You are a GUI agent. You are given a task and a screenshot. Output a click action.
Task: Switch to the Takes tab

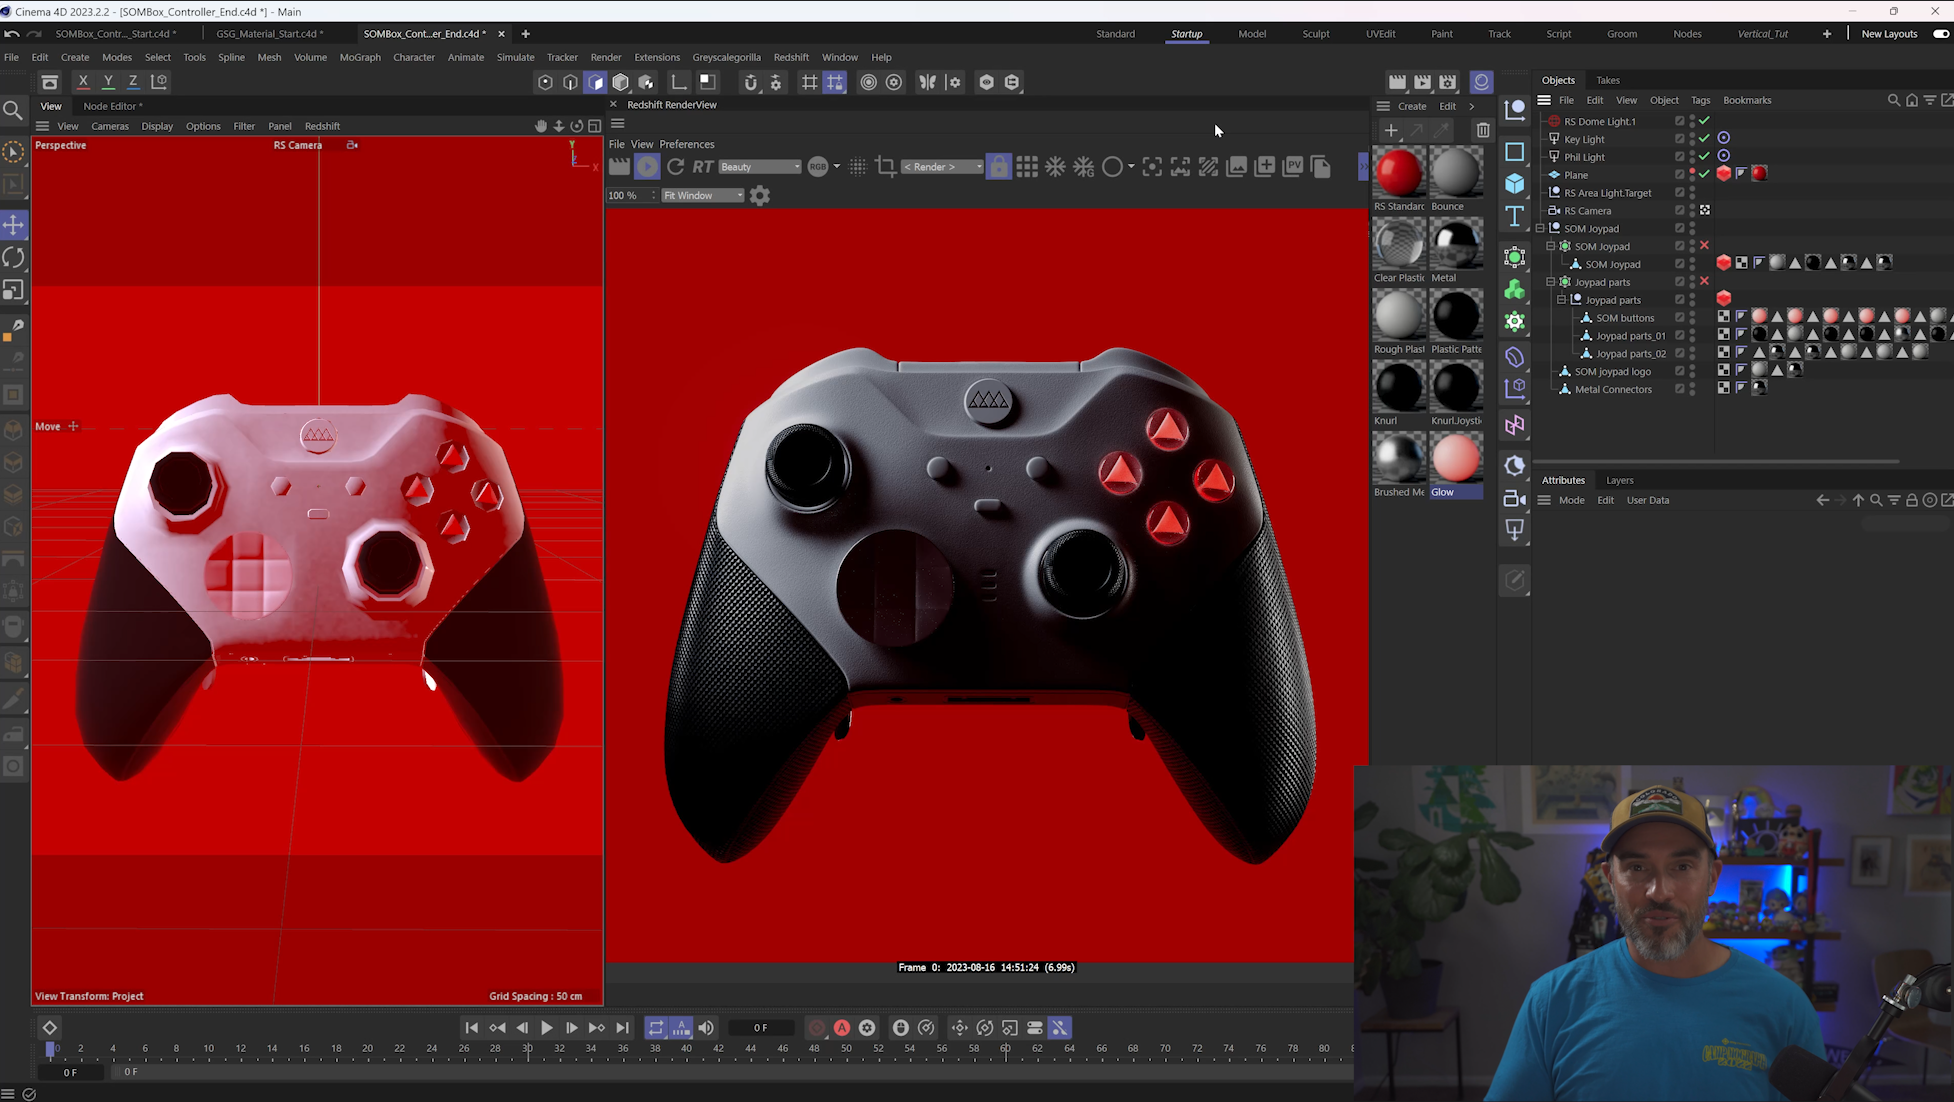(1607, 80)
